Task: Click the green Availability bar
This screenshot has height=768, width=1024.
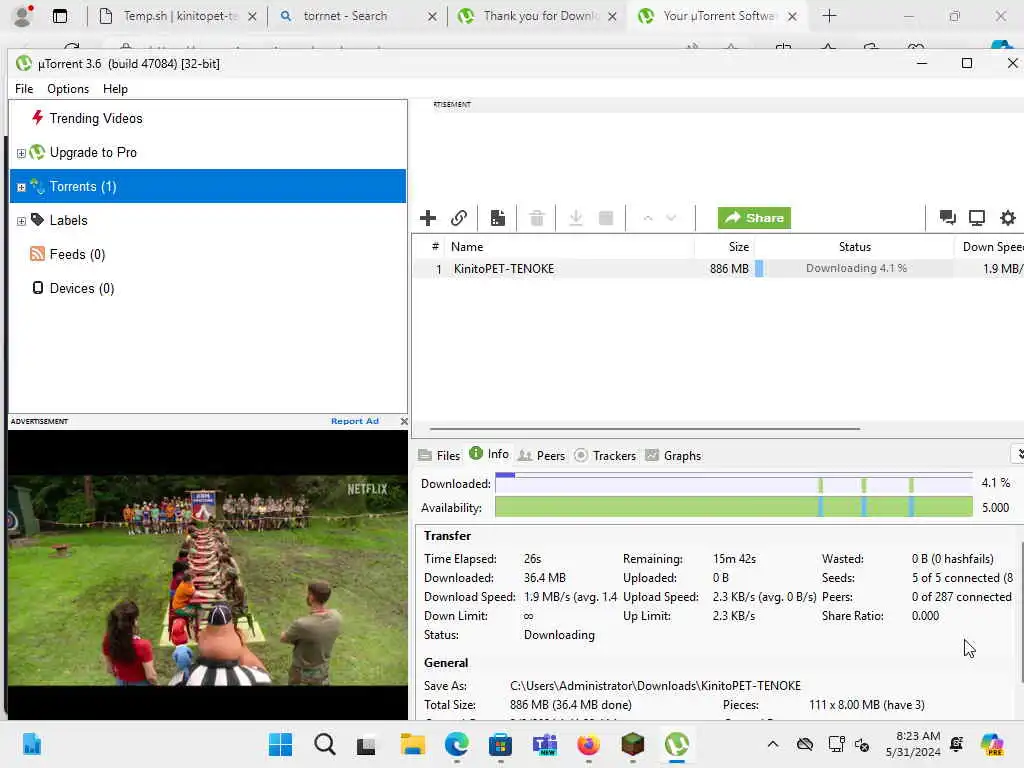Action: pyautogui.click(x=733, y=507)
